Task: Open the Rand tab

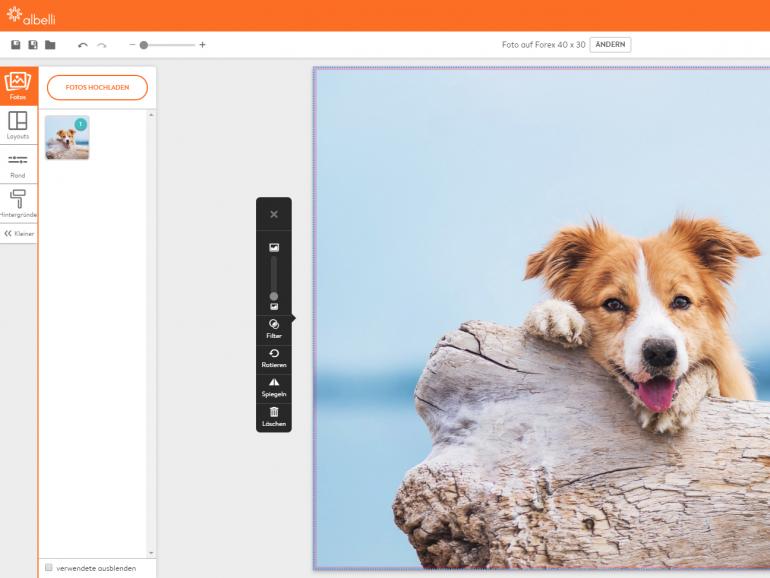Action: click(x=18, y=165)
